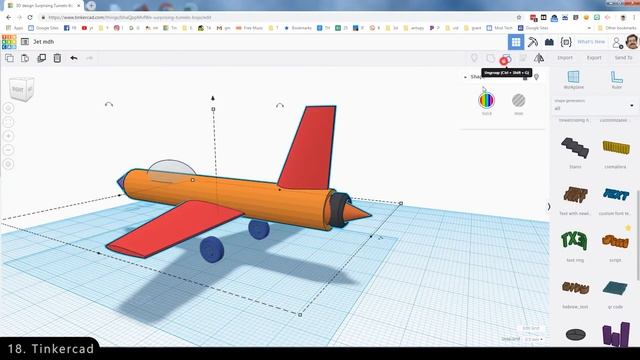640x360 pixels.
Task: Select the hebrew_text shape
Action: (575, 288)
